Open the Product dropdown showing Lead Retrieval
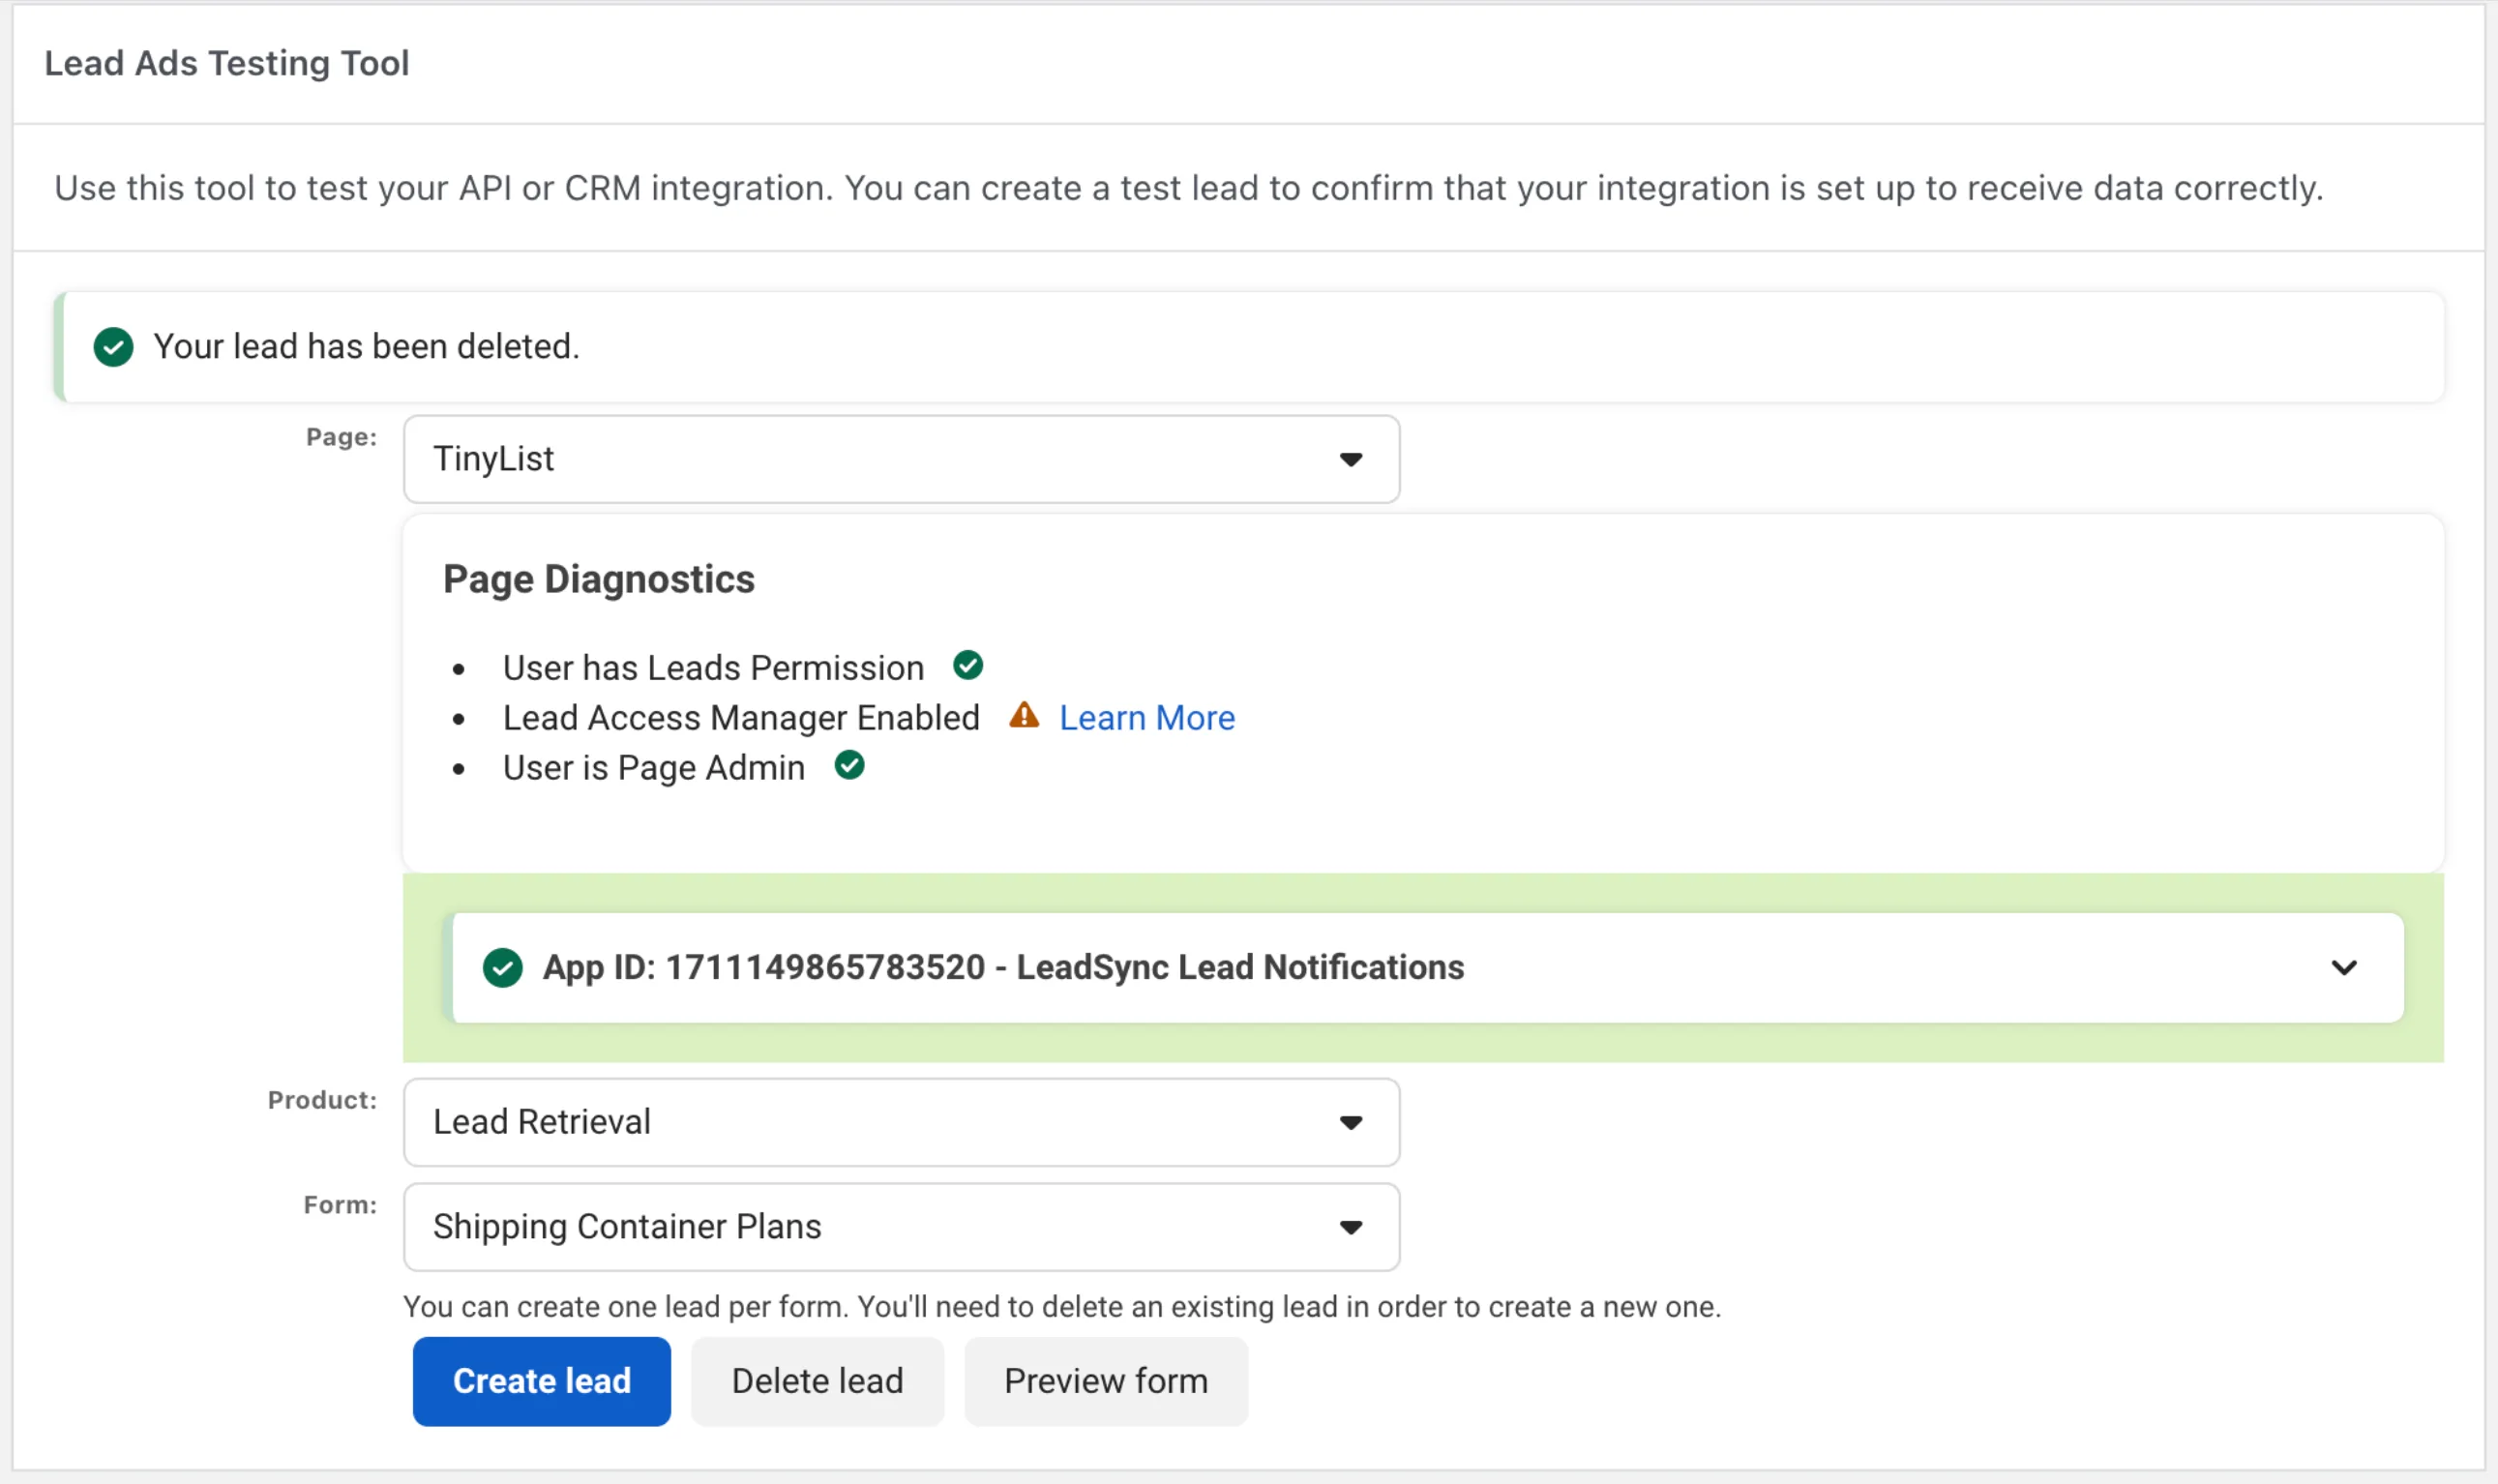This screenshot has width=2498, height=1484. pyautogui.click(x=901, y=1122)
